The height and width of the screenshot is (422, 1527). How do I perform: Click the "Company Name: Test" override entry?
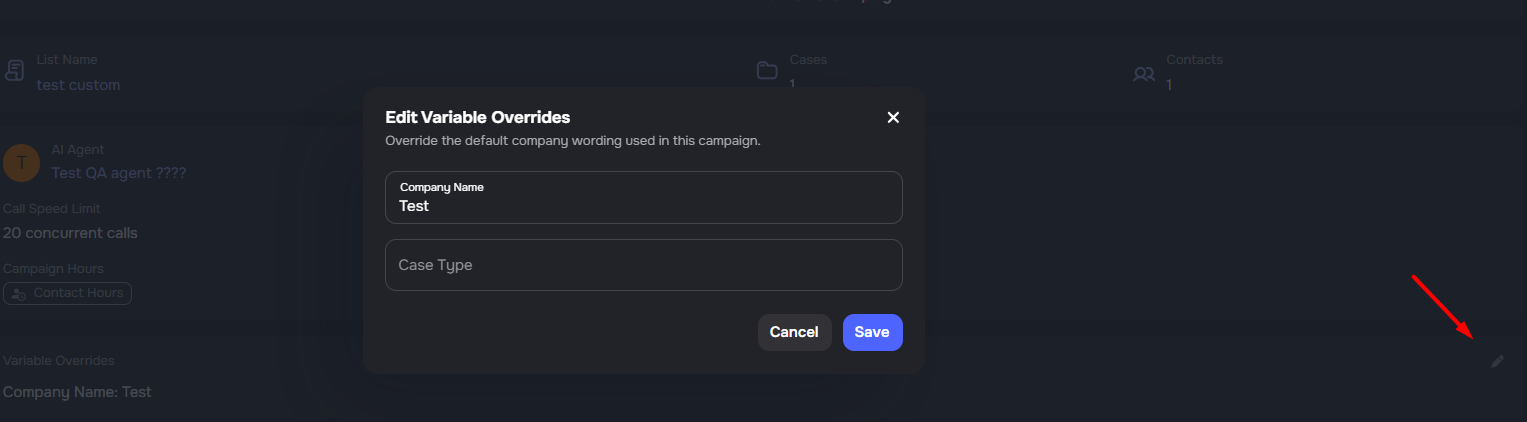77,392
